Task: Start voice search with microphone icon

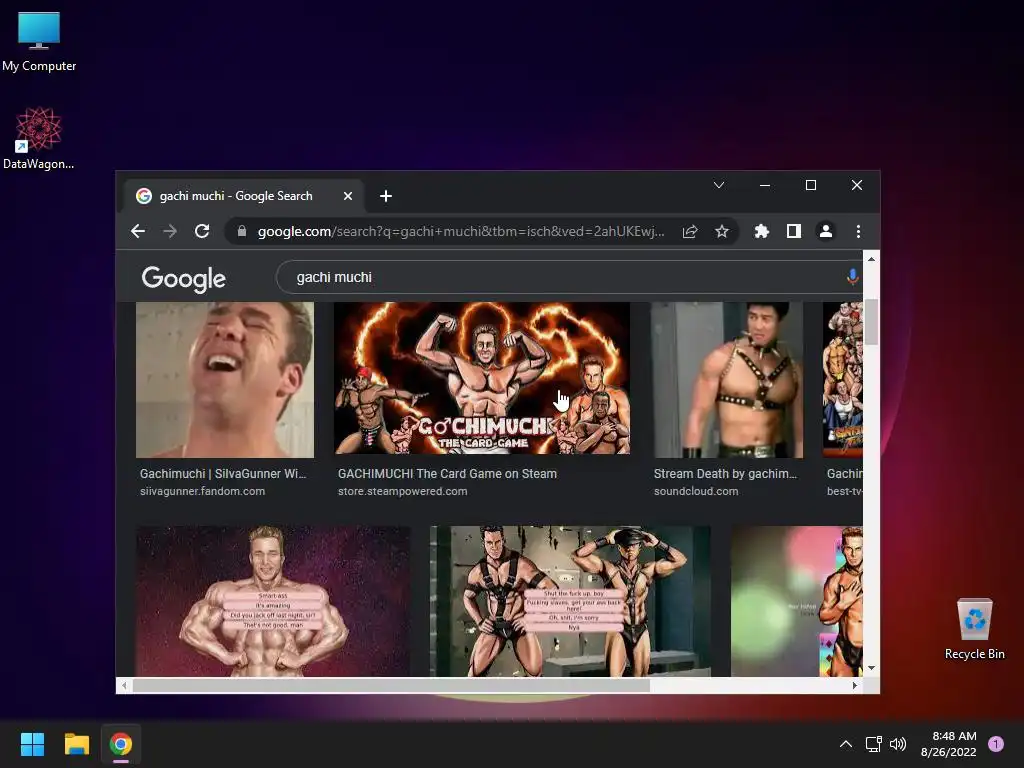Action: 852,277
